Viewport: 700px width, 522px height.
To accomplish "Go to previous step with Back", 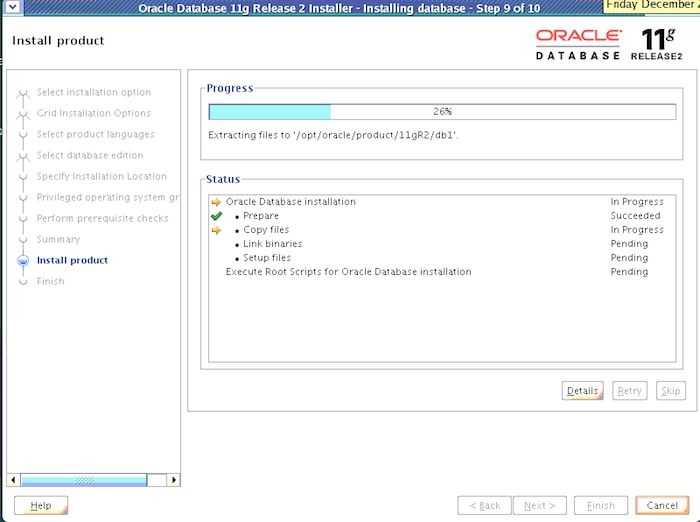I will 484,505.
